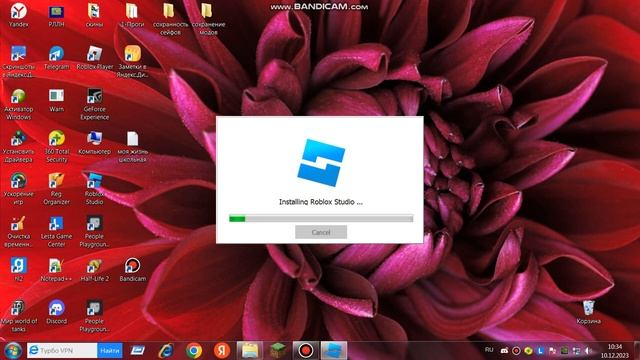640x360 pixels.
Task: Click the Show desktop button
Action: pyautogui.click(x=637, y=351)
